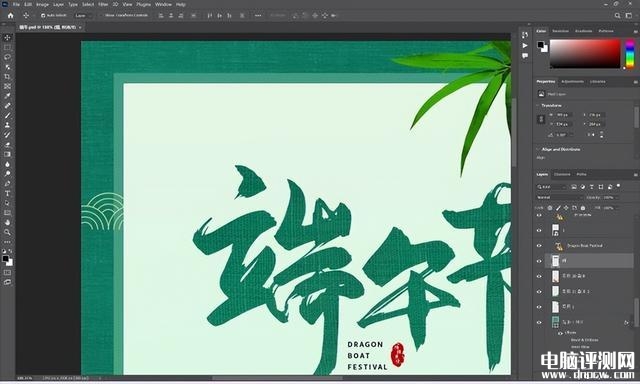The height and width of the screenshot is (384, 640).
Task: Open the Color panel menu
Action: (x=635, y=31)
